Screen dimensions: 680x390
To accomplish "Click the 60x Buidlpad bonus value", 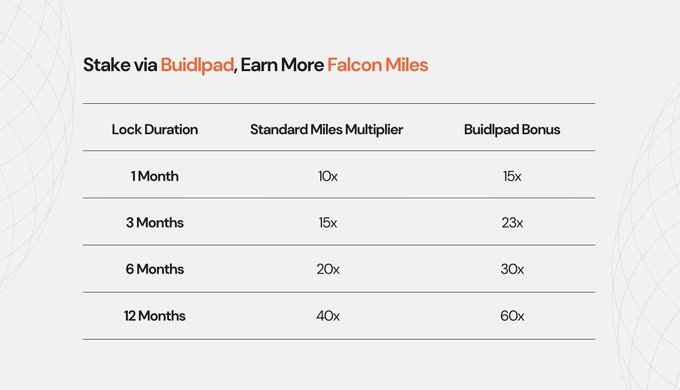I will (512, 316).
